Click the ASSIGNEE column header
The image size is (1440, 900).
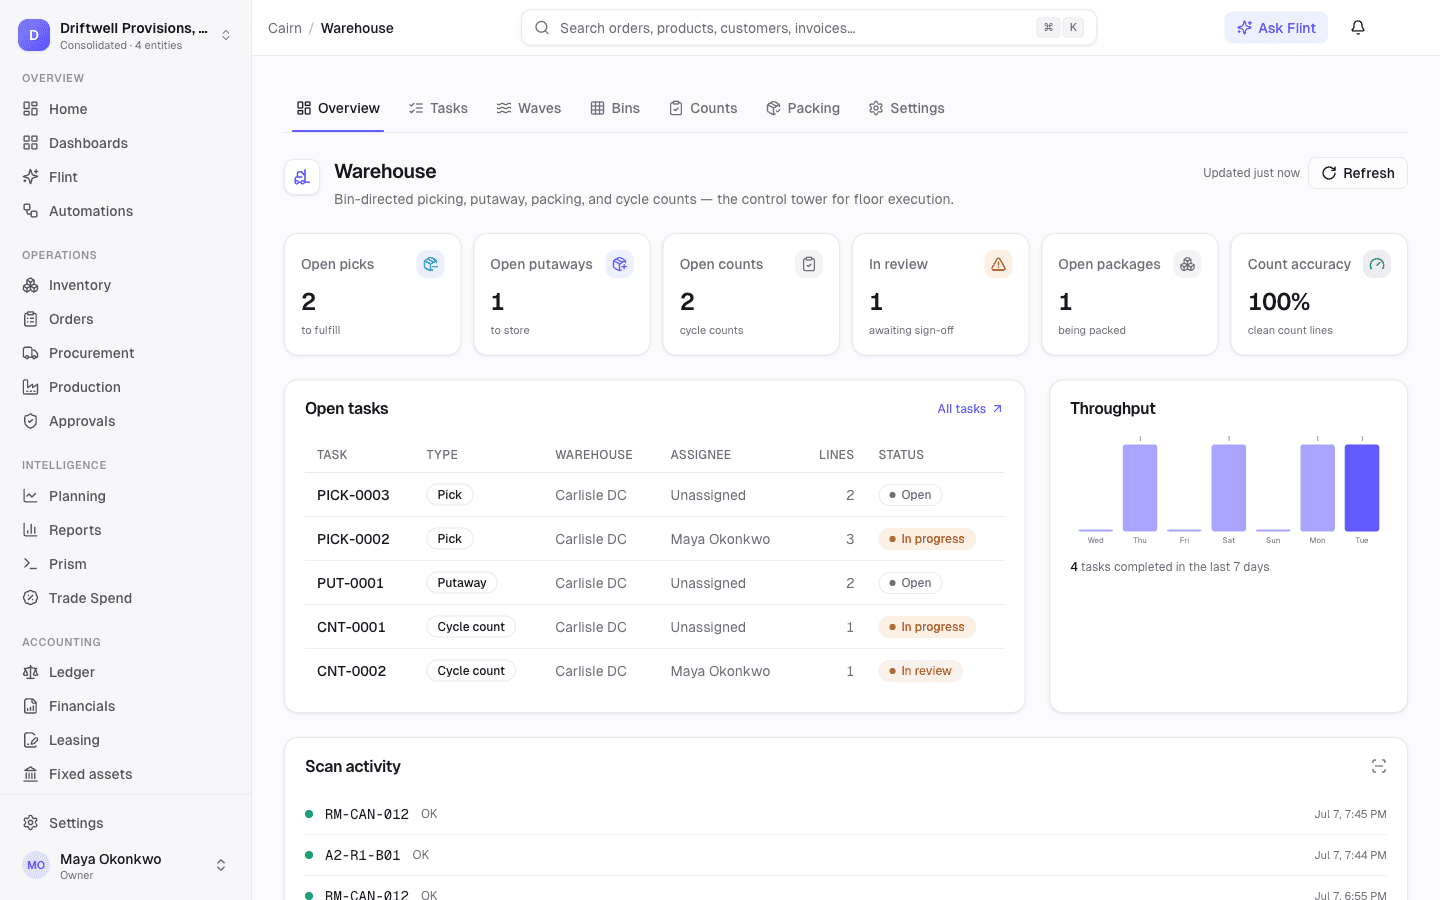point(701,455)
